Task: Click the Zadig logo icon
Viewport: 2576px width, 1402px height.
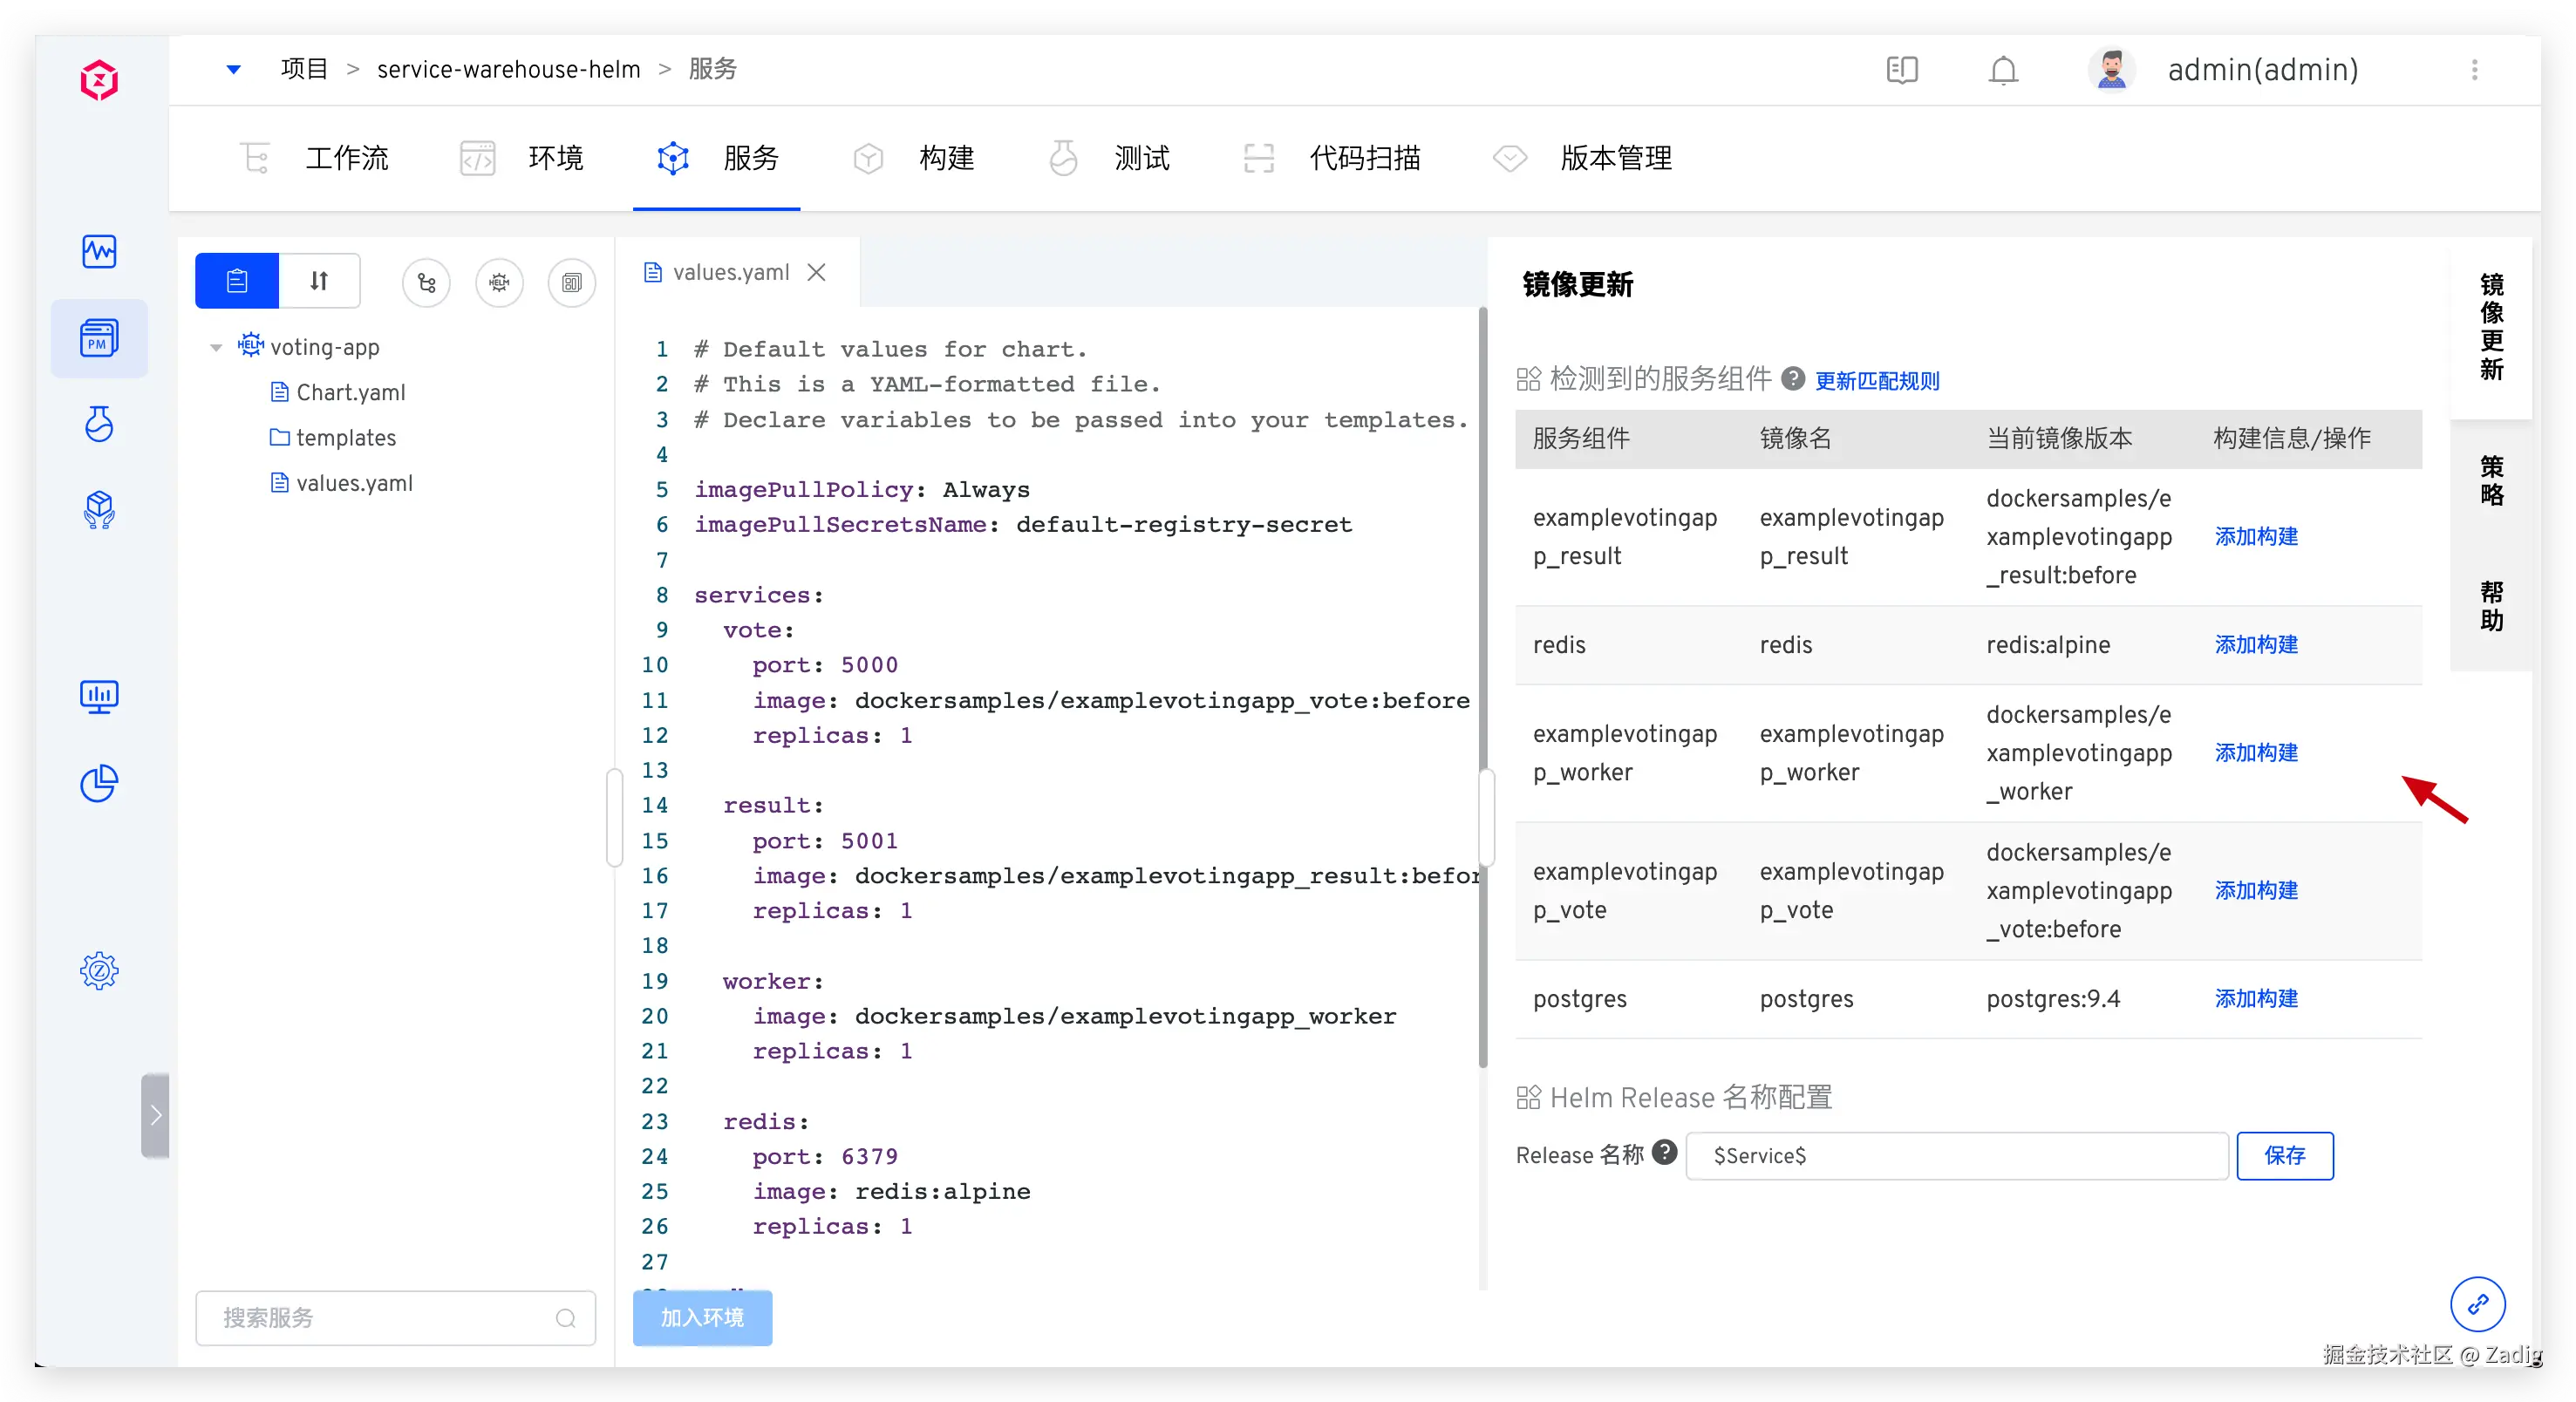Action: (99, 80)
